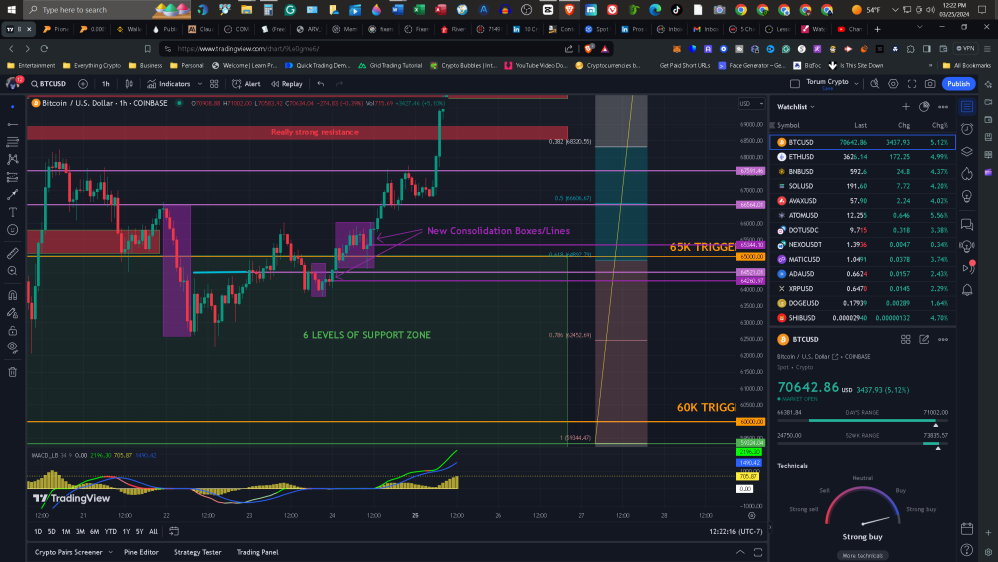The image size is (998, 562).
Task: Open the Indicators dialog
Action: tap(169, 84)
